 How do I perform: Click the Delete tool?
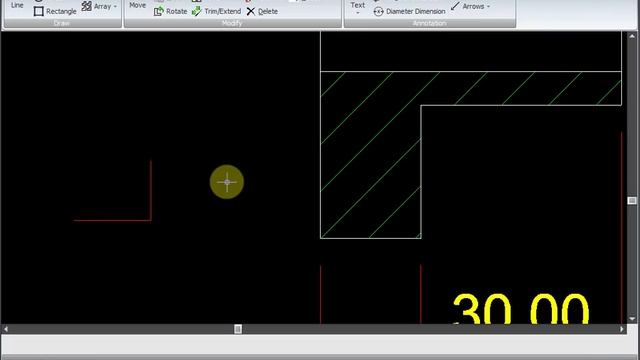tap(262, 11)
